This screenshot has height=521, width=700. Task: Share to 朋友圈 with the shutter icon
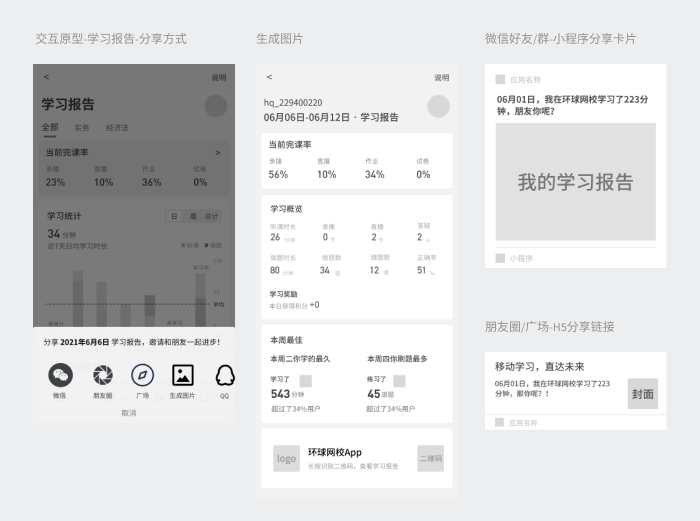(103, 375)
